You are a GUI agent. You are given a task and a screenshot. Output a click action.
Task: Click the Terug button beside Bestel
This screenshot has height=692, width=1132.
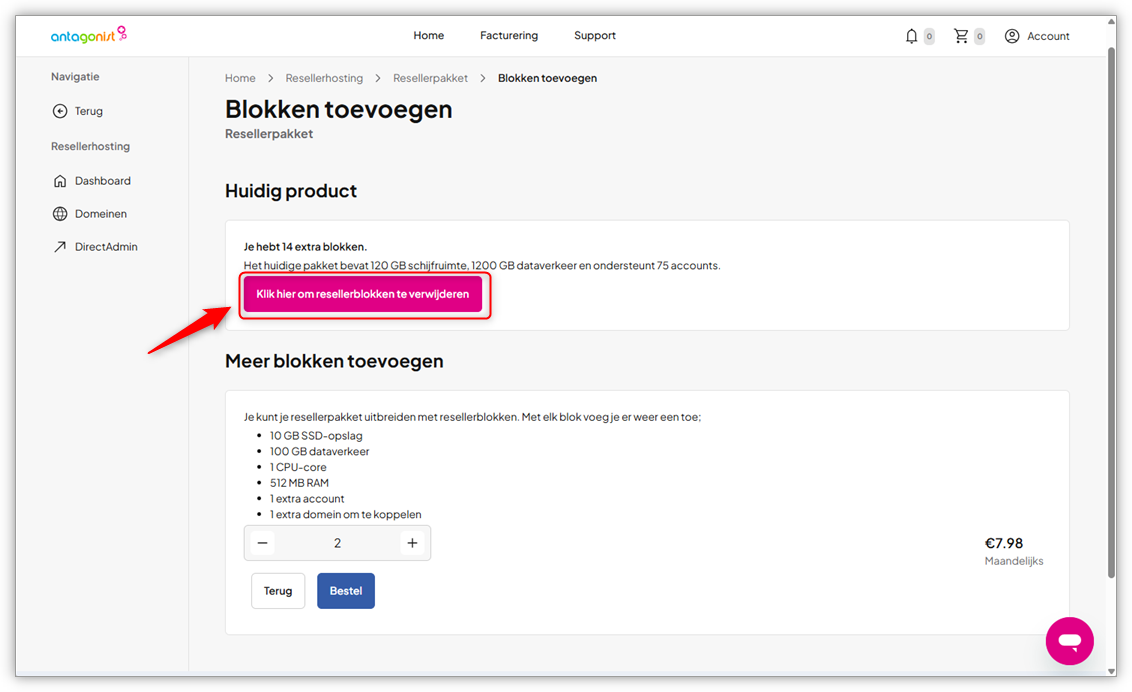pos(278,590)
